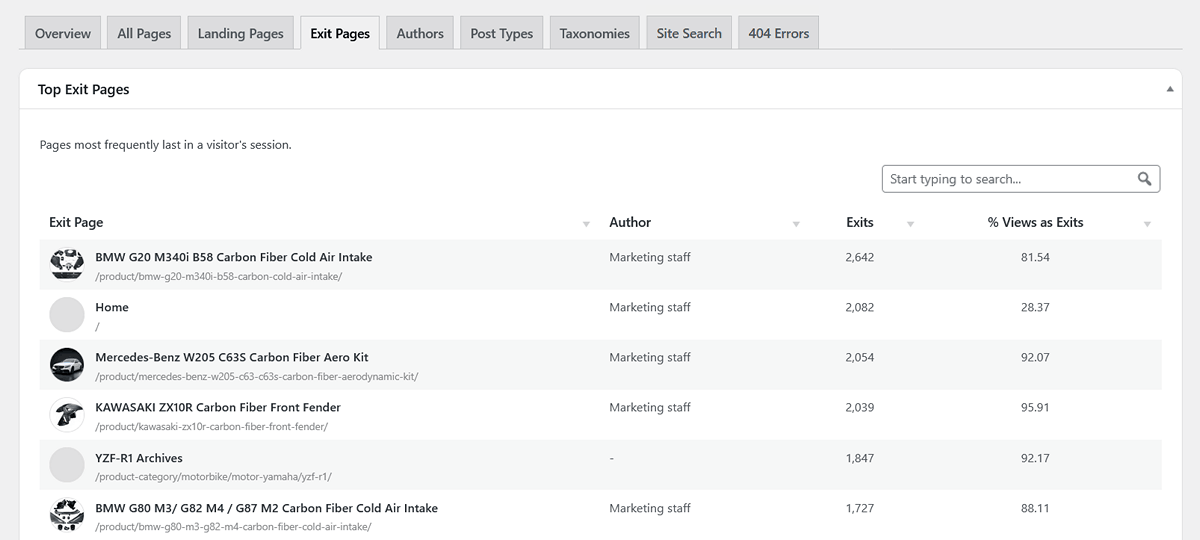The width and height of the screenshot is (1200, 540).
Task: Open the YZF-R1 Archives entry
Action: tap(139, 458)
